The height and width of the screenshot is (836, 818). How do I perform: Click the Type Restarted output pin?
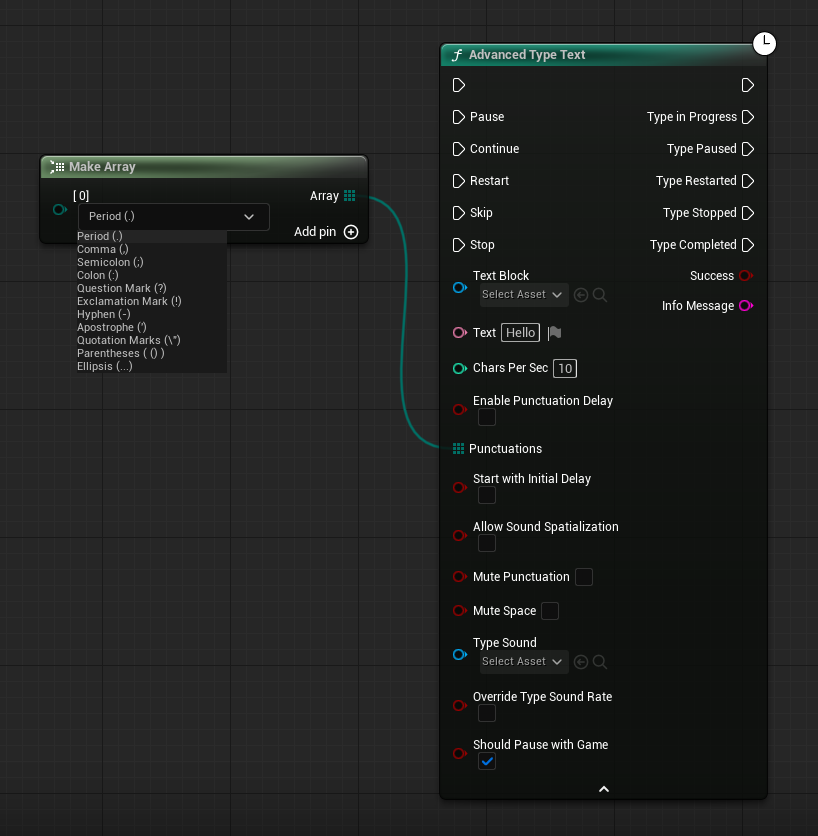click(748, 181)
